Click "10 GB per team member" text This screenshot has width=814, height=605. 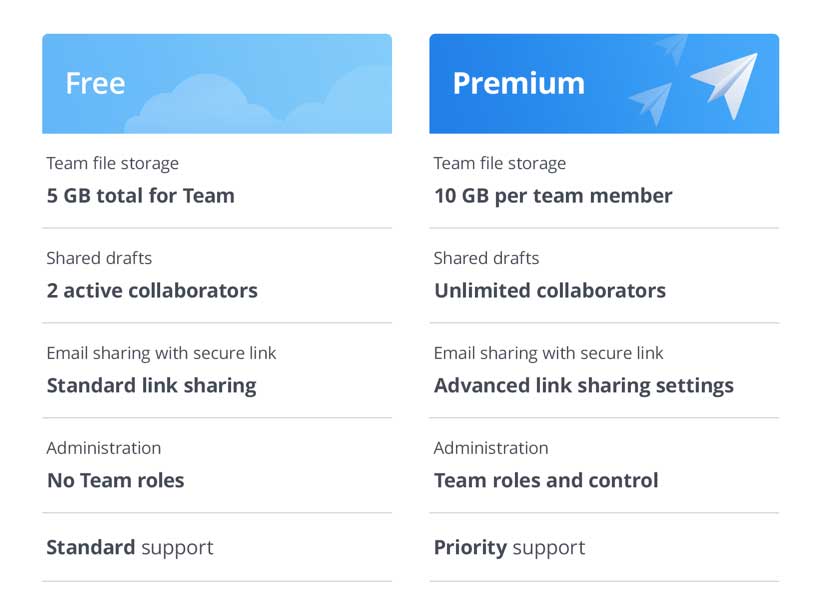pos(553,196)
